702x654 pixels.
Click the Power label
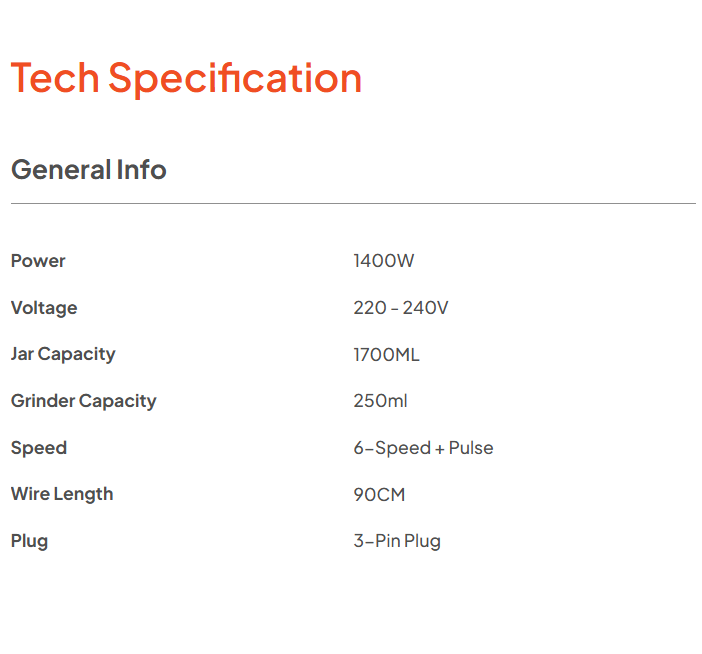point(38,261)
